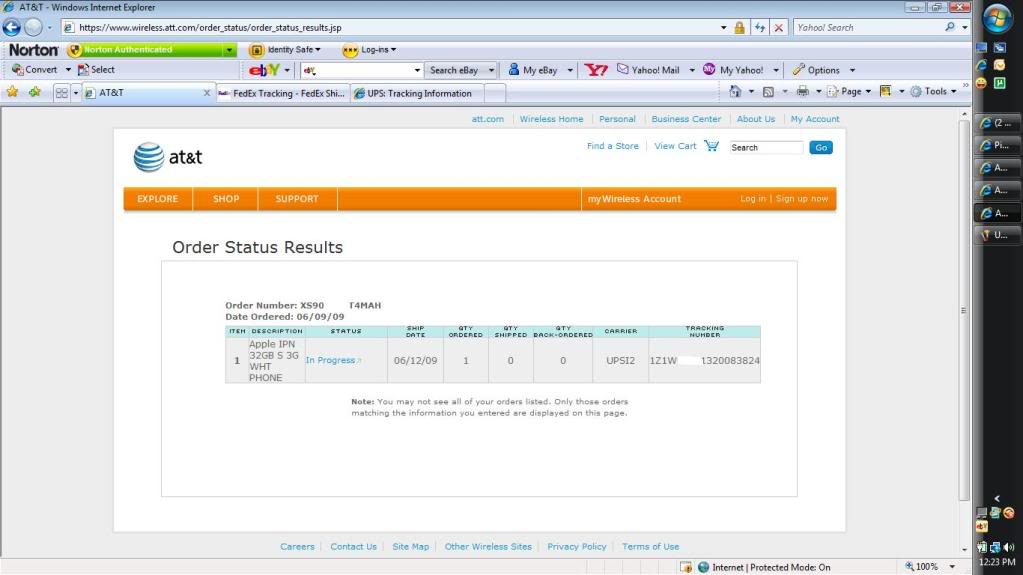Click the Yahoo search magnifier icon
This screenshot has height=575, width=1023.
click(949, 27)
